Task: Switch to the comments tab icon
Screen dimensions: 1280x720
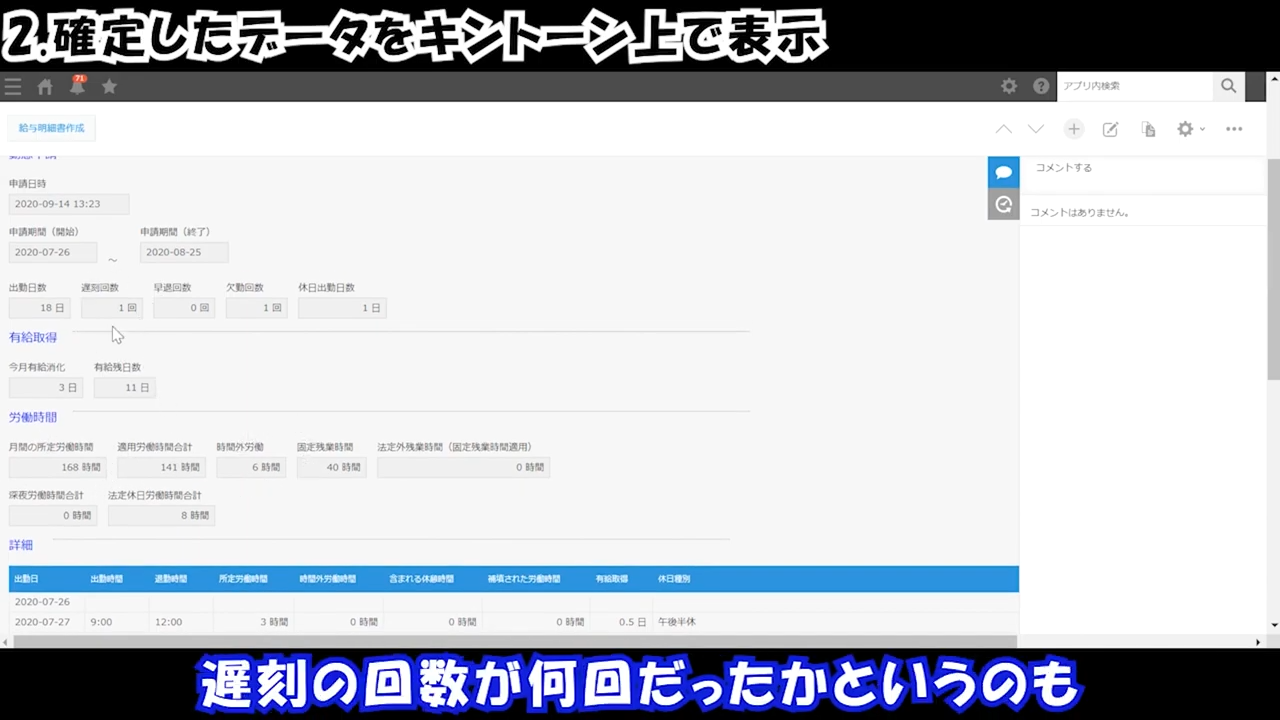Action: [1003, 172]
